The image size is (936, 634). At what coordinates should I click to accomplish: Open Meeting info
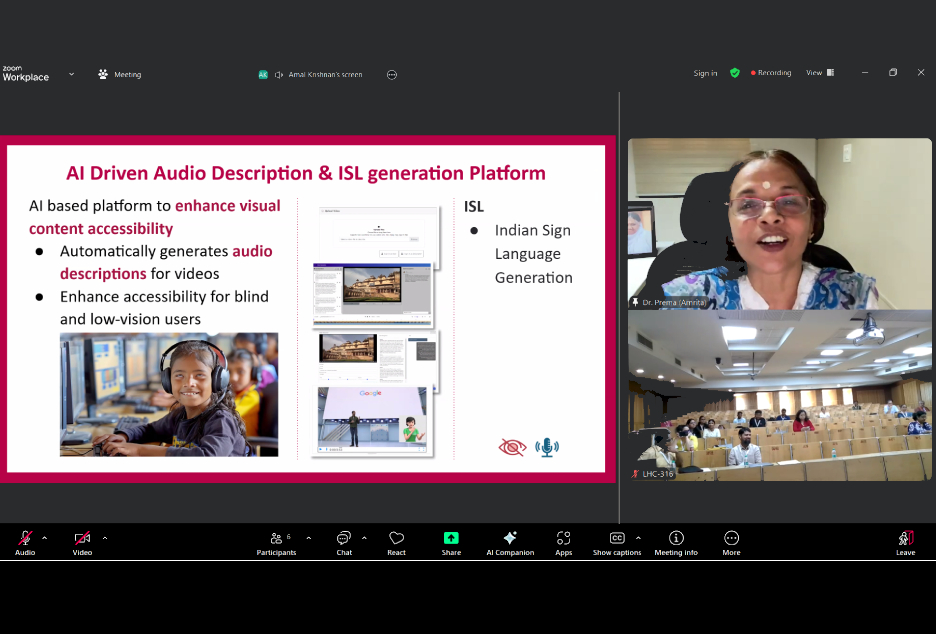point(676,542)
